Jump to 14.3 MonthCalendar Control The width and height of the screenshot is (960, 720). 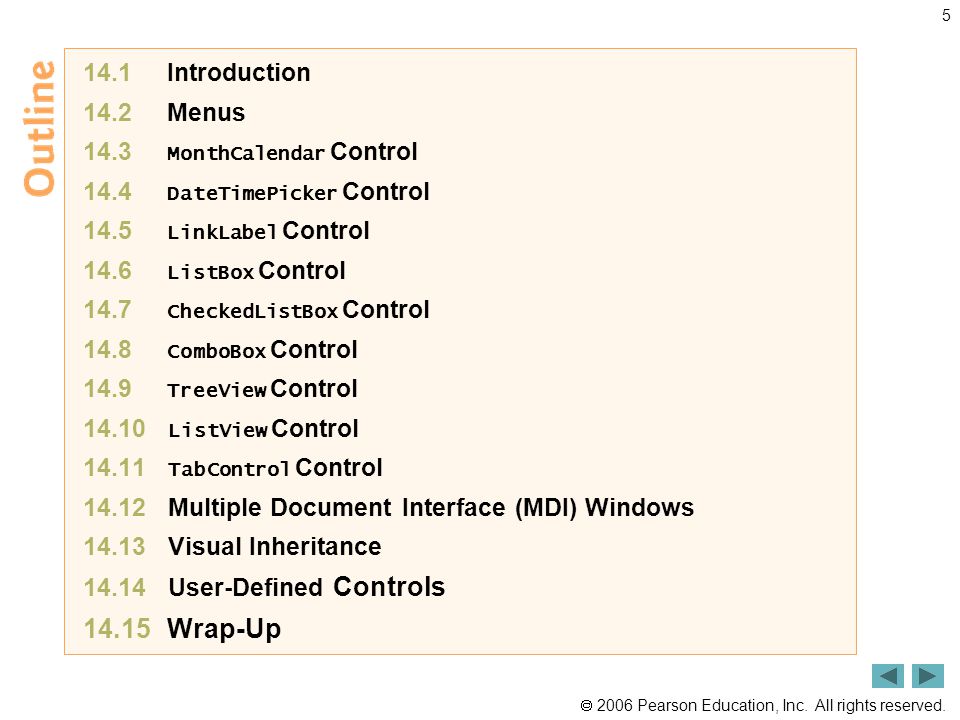click(250, 152)
